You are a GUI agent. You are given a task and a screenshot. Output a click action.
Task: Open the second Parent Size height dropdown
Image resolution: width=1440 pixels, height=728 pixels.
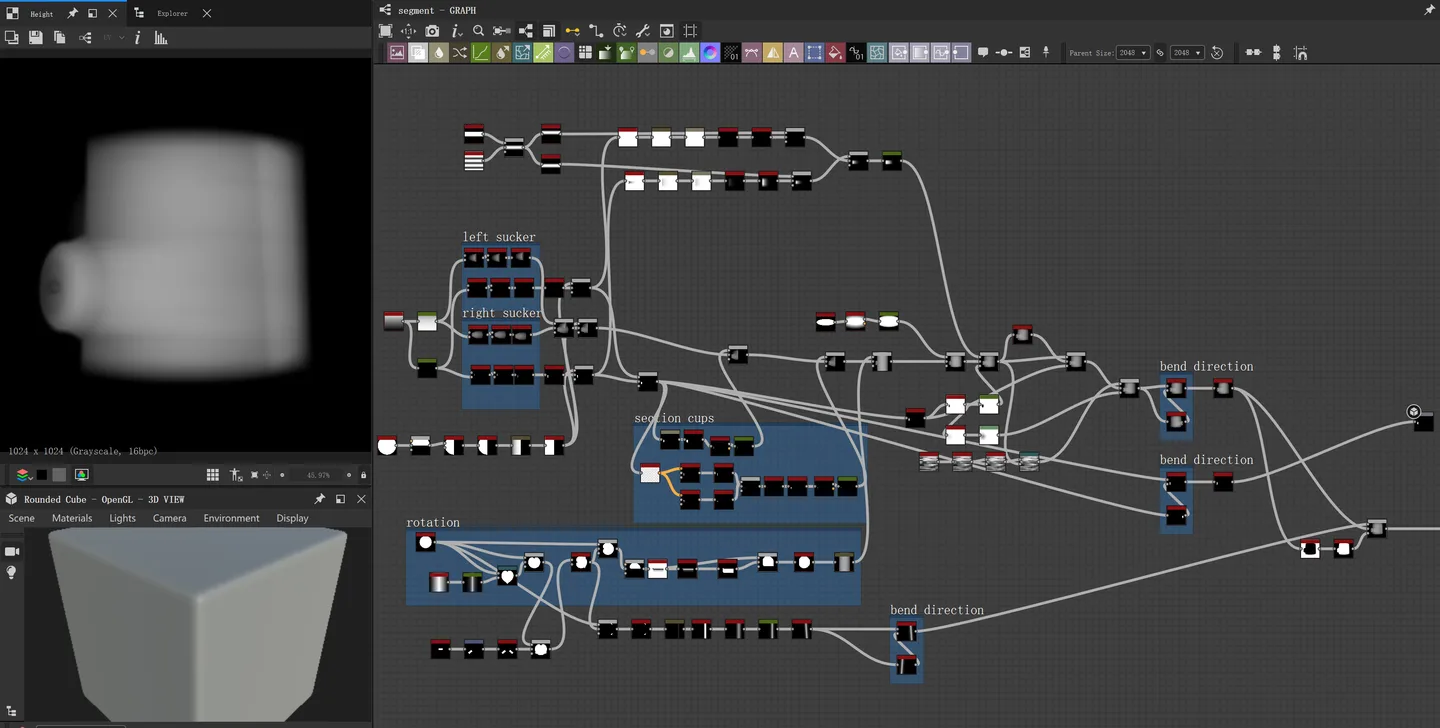[x=1186, y=53]
